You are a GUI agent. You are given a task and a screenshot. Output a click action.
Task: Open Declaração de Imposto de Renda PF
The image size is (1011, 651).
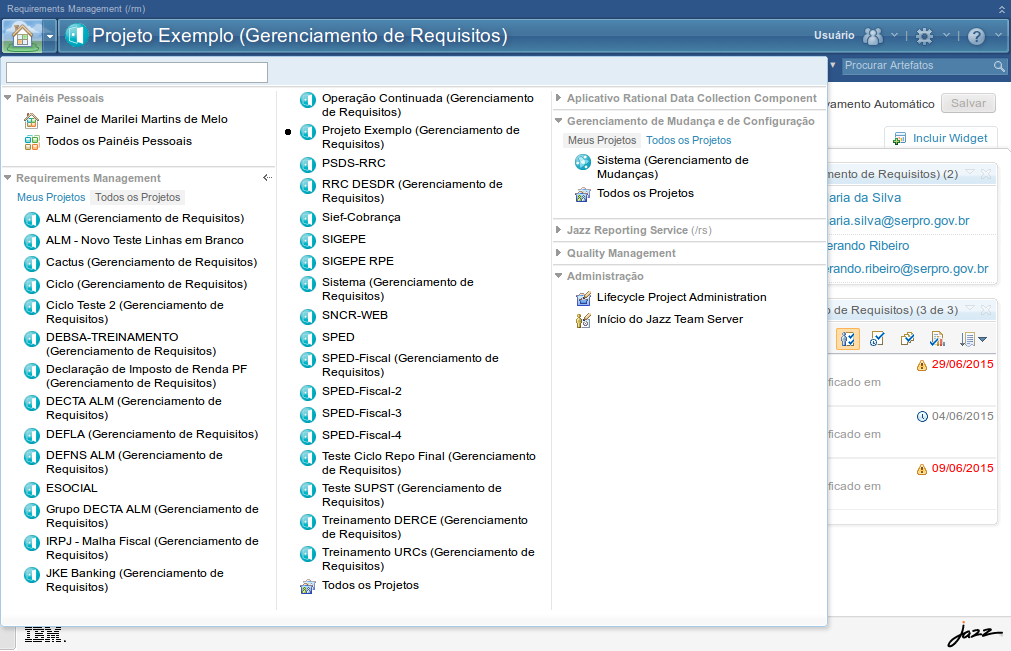(146, 376)
